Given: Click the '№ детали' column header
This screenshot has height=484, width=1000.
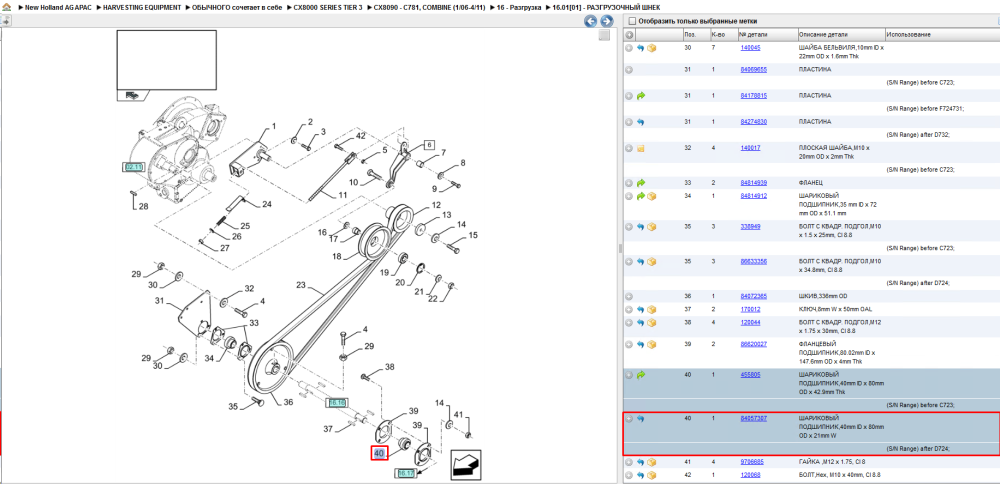Looking at the screenshot, I should coord(767,34).
